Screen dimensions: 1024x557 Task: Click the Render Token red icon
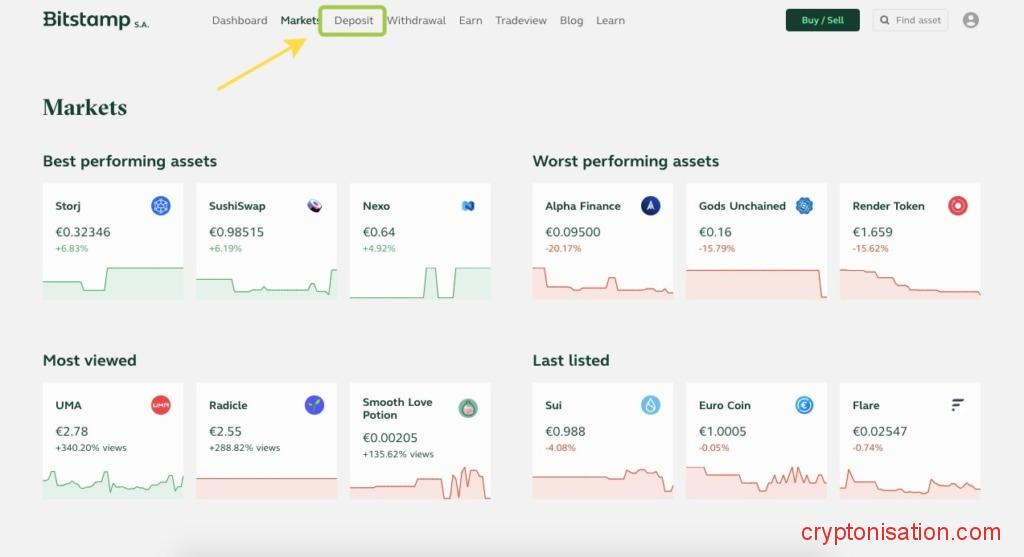pyautogui.click(x=958, y=206)
